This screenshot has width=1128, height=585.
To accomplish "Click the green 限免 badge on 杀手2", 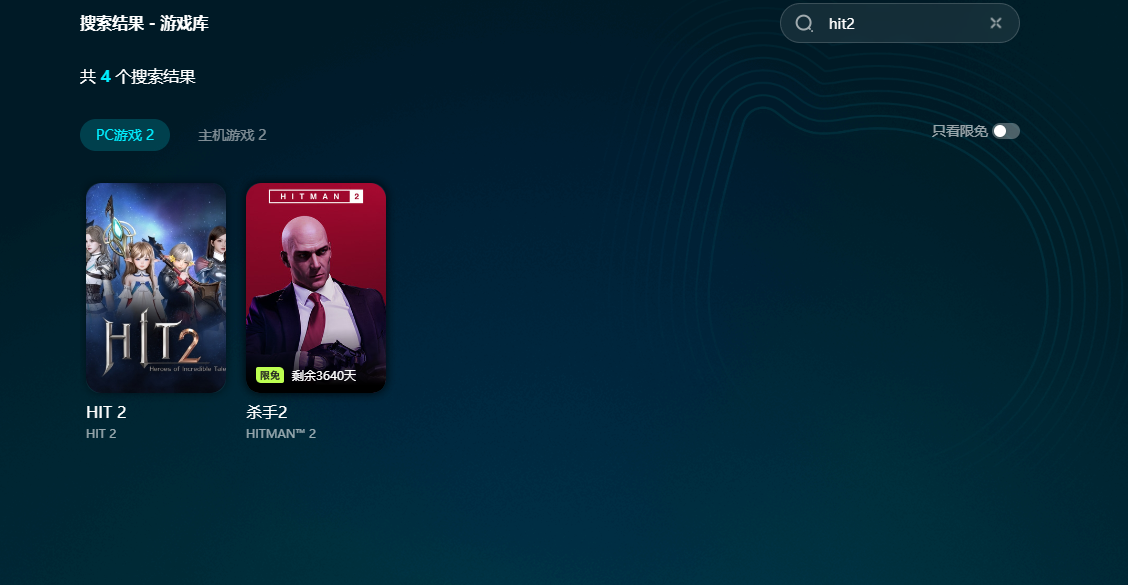I will (270, 375).
